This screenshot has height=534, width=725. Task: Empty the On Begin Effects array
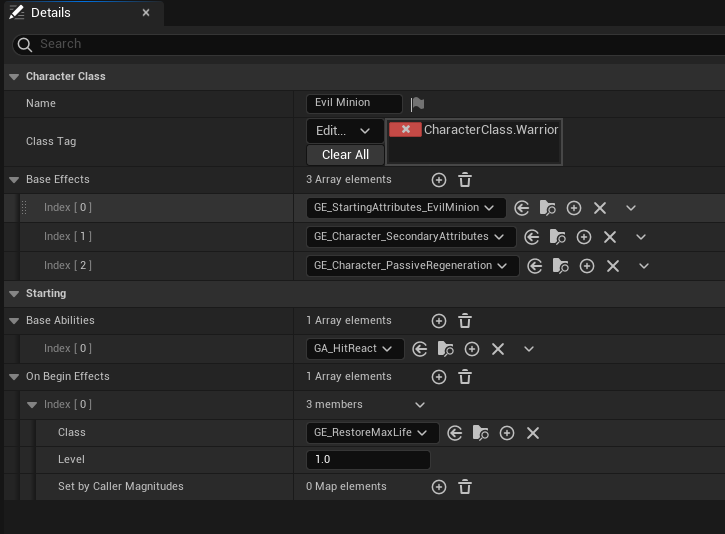coord(465,377)
